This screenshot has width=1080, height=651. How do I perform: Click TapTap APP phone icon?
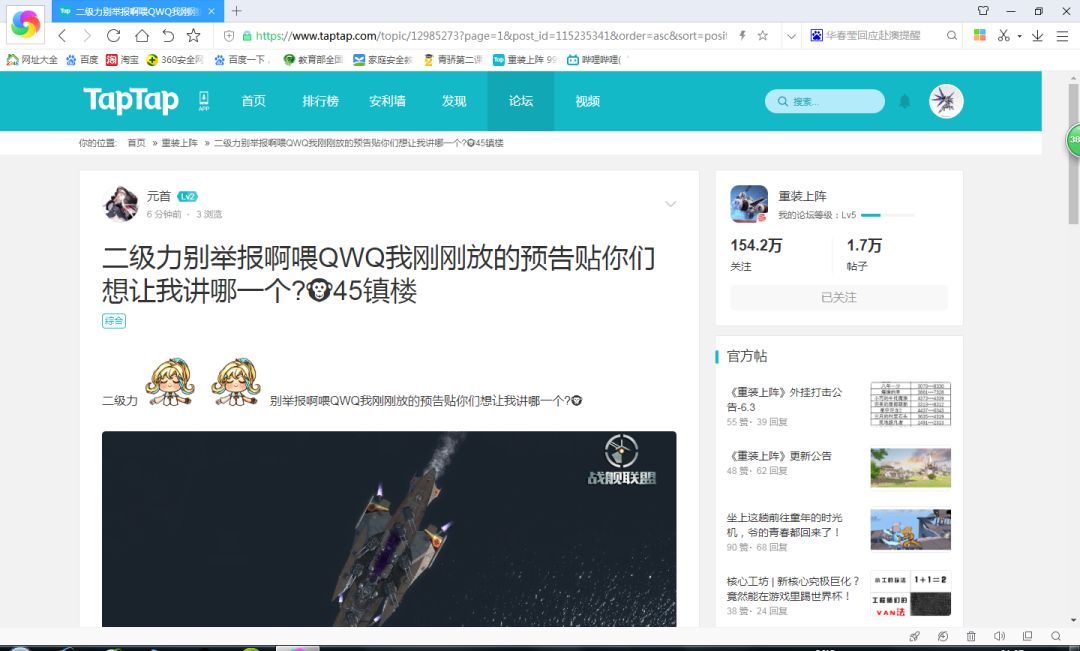[x=204, y=101]
